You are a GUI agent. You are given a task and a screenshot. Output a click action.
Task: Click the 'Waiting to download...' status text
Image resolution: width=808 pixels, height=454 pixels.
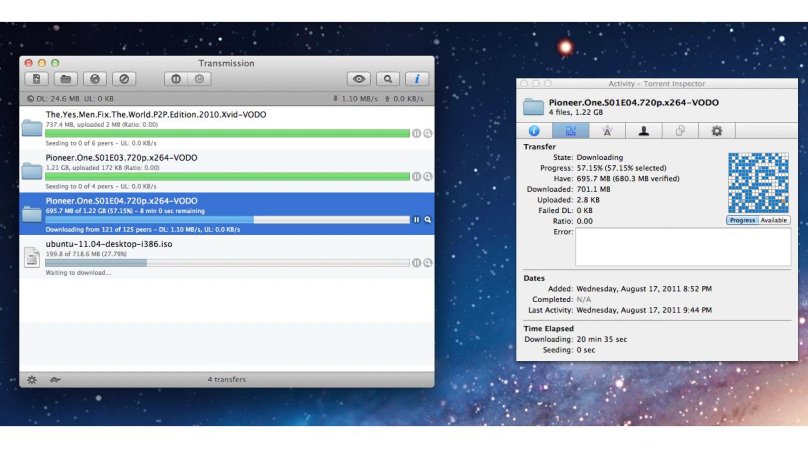tap(78, 273)
